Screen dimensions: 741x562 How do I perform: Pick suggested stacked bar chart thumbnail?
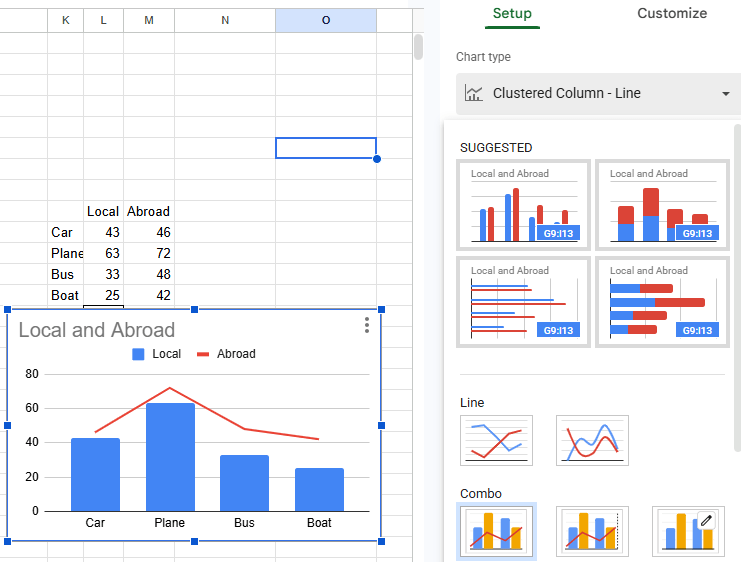coord(663,302)
